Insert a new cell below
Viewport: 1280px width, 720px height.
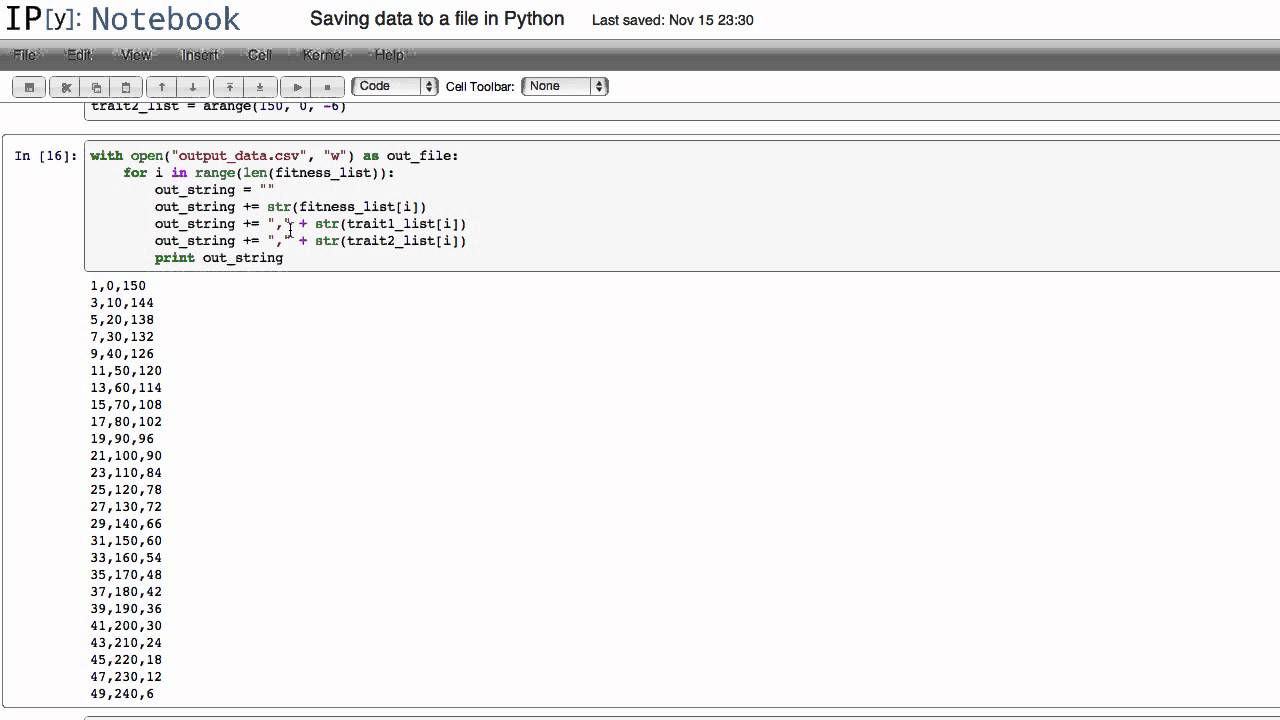259,86
